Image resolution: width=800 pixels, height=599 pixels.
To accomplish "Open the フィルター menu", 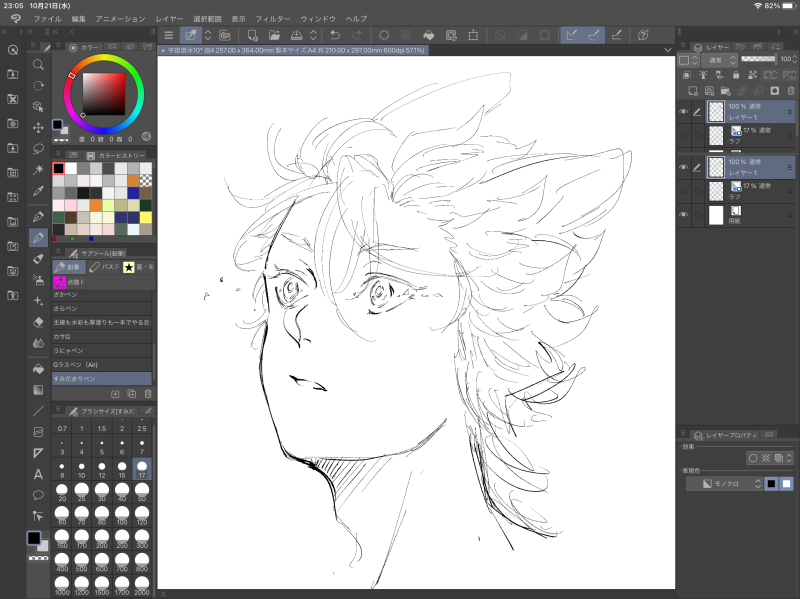I will (x=272, y=19).
